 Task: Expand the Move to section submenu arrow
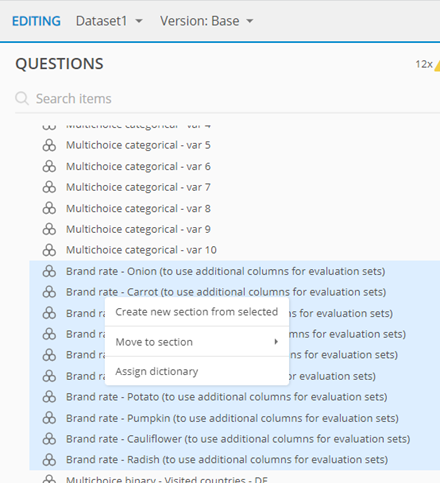point(276,342)
